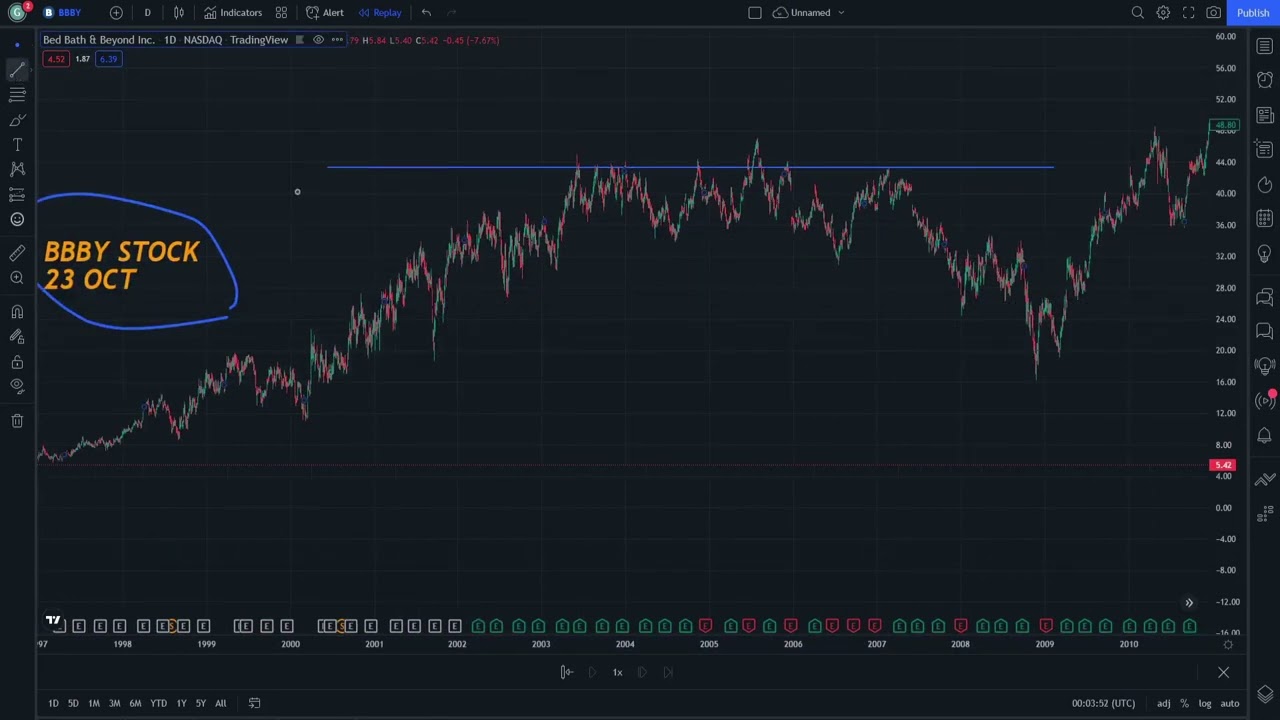This screenshot has width=1280, height=720.
Task: Create a new Alert
Action: 325,13
